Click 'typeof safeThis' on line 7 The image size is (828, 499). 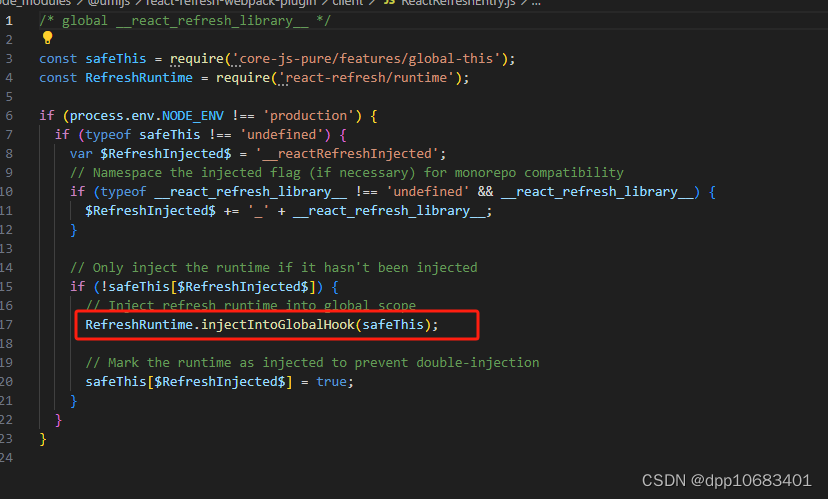[143, 135]
